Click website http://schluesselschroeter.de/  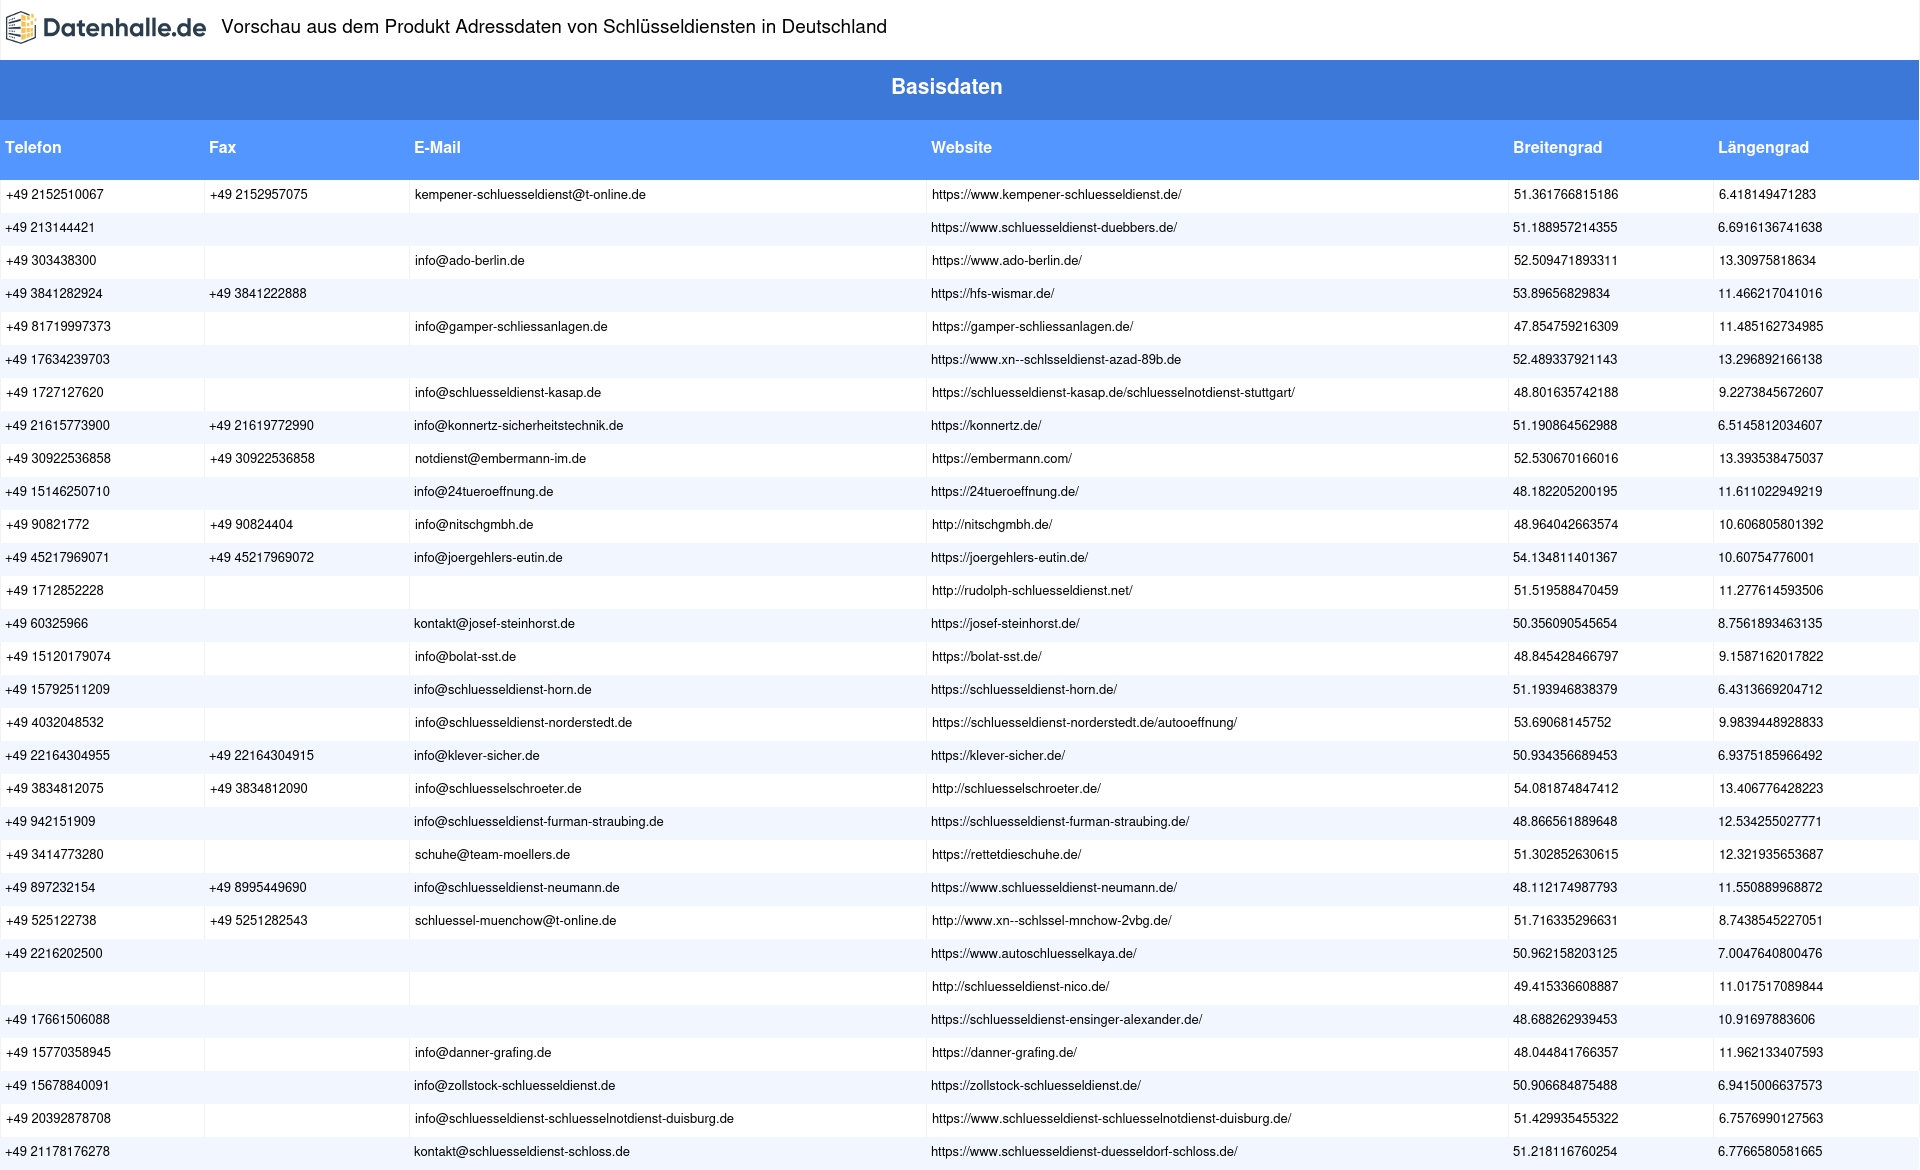[1016, 789]
